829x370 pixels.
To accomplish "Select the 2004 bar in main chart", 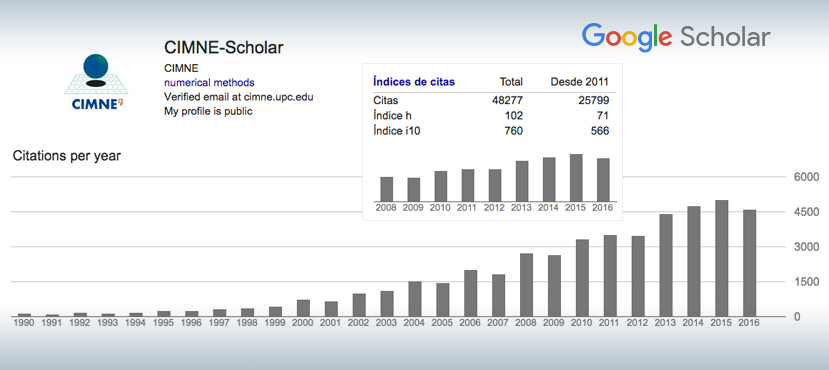I will [415, 299].
